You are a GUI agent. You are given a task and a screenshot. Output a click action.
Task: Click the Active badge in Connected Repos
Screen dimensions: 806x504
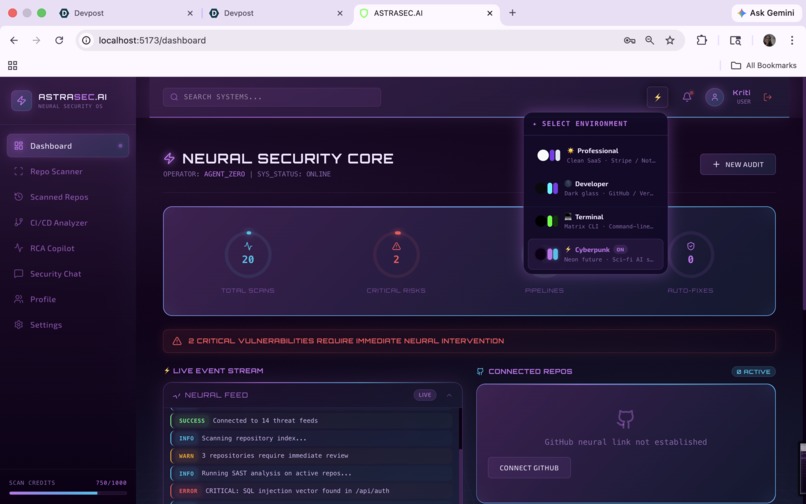pyautogui.click(x=754, y=371)
